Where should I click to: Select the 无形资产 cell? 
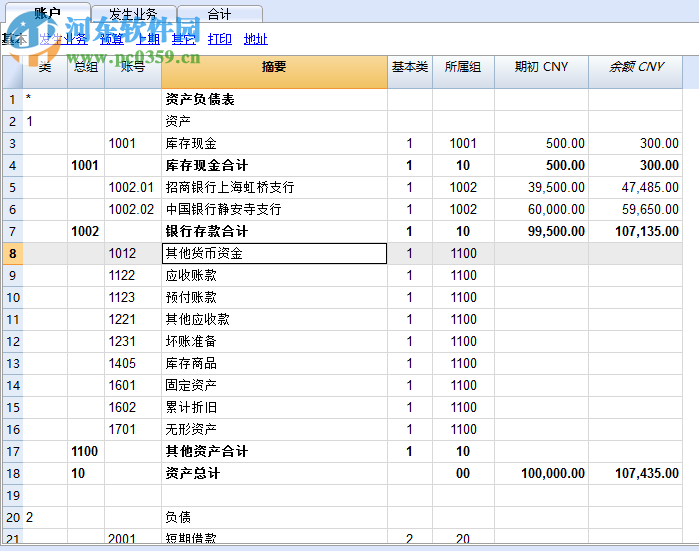pos(274,429)
